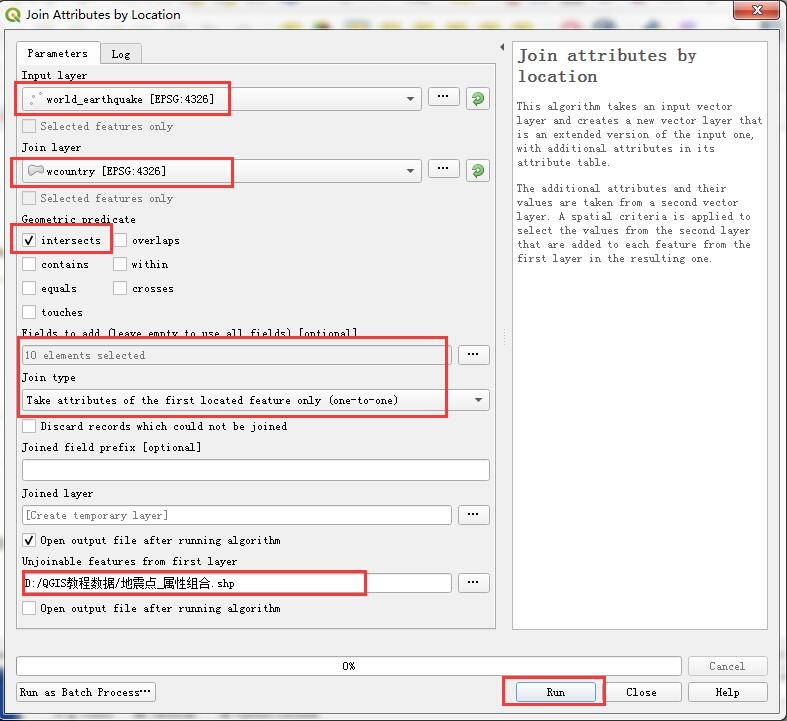Toggle Input layer Selected features only
Screen dimensions: 787x721
pyautogui.click(x=29, y=126)
